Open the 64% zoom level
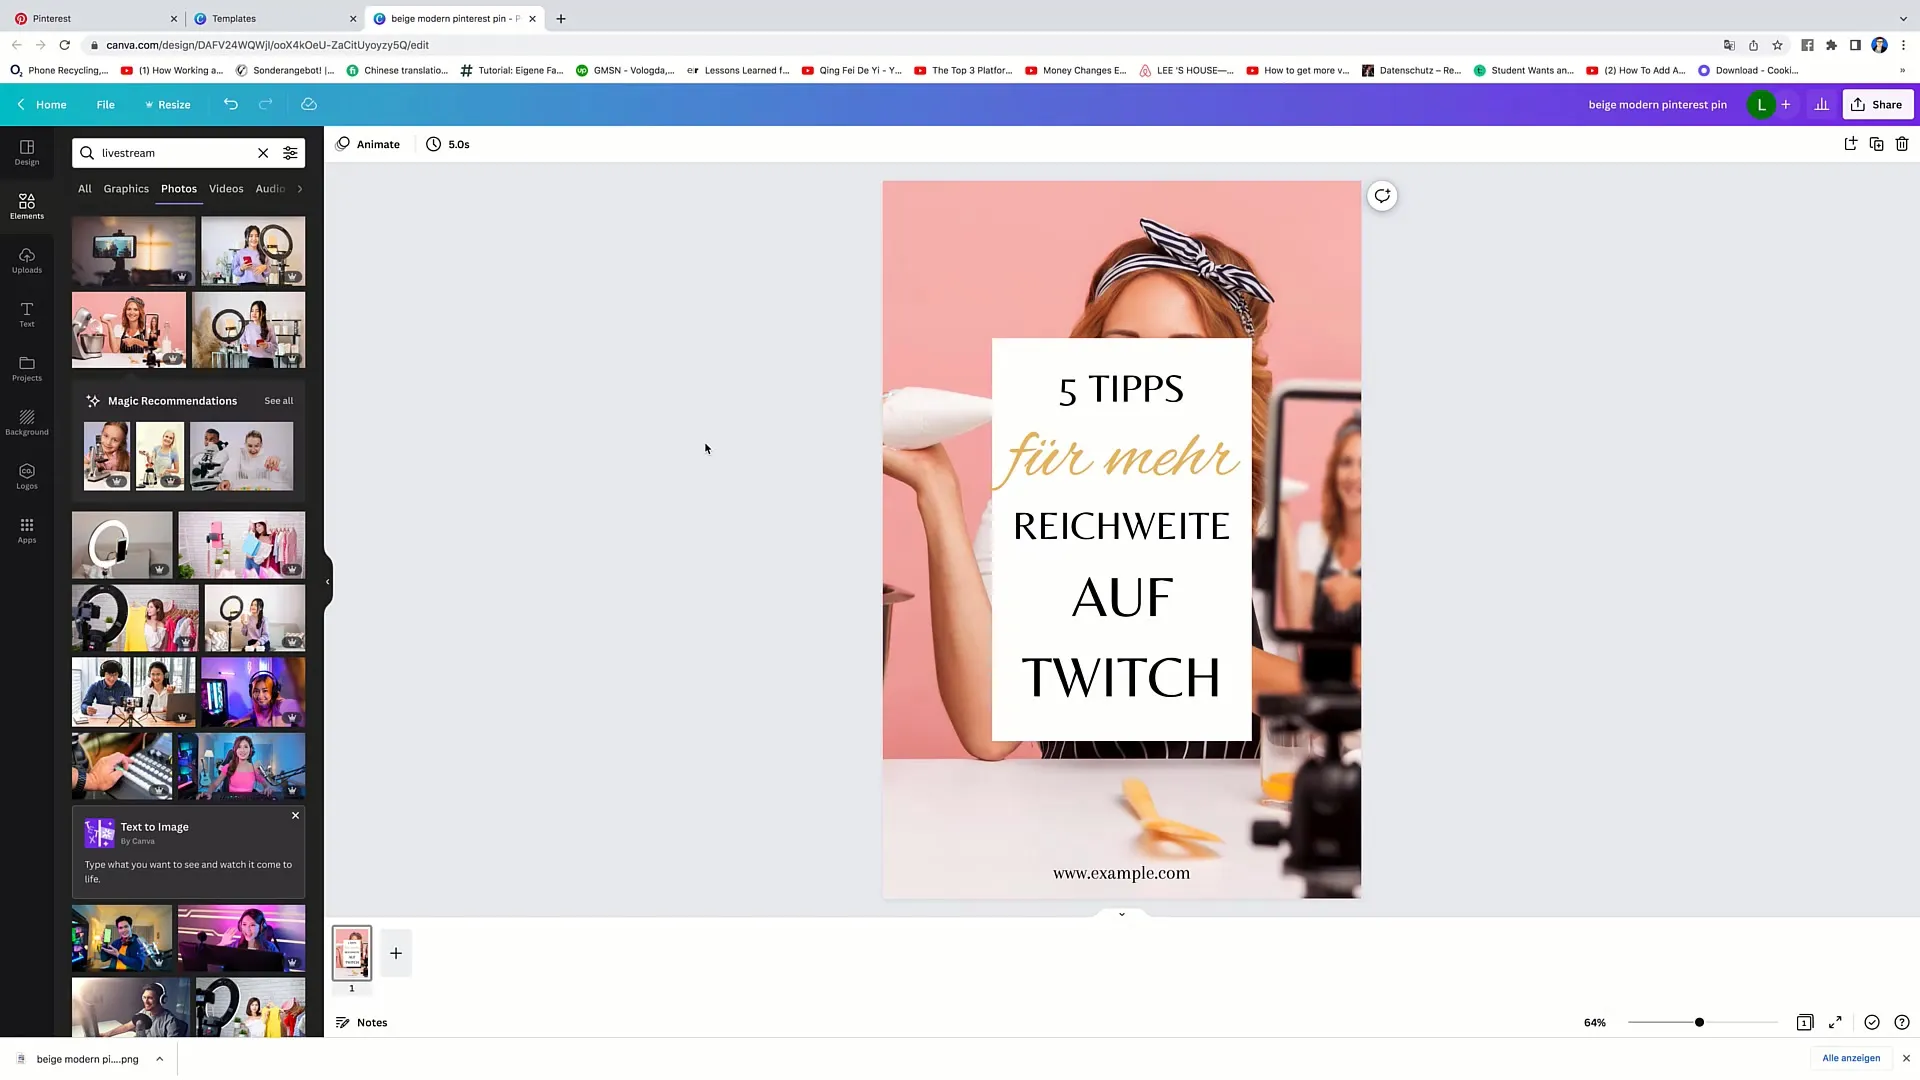 pos(1594,1022)
